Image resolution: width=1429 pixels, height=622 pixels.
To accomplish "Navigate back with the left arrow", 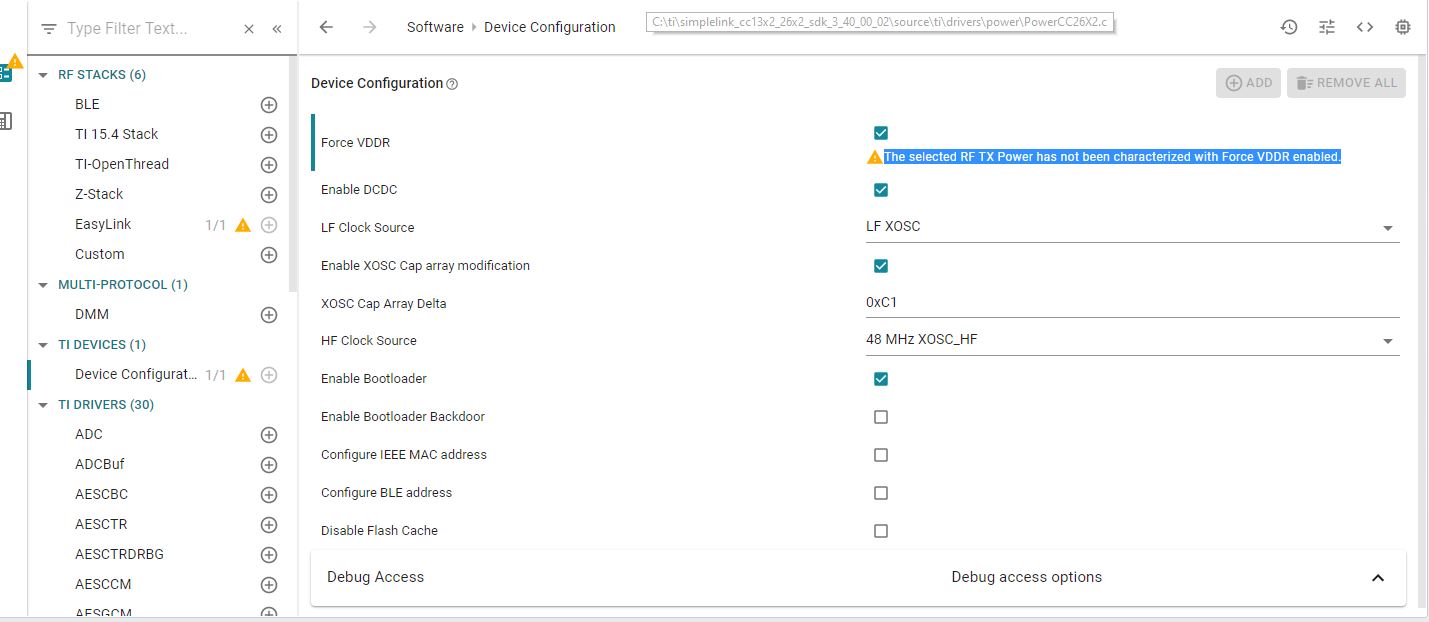I will (326, 27).
